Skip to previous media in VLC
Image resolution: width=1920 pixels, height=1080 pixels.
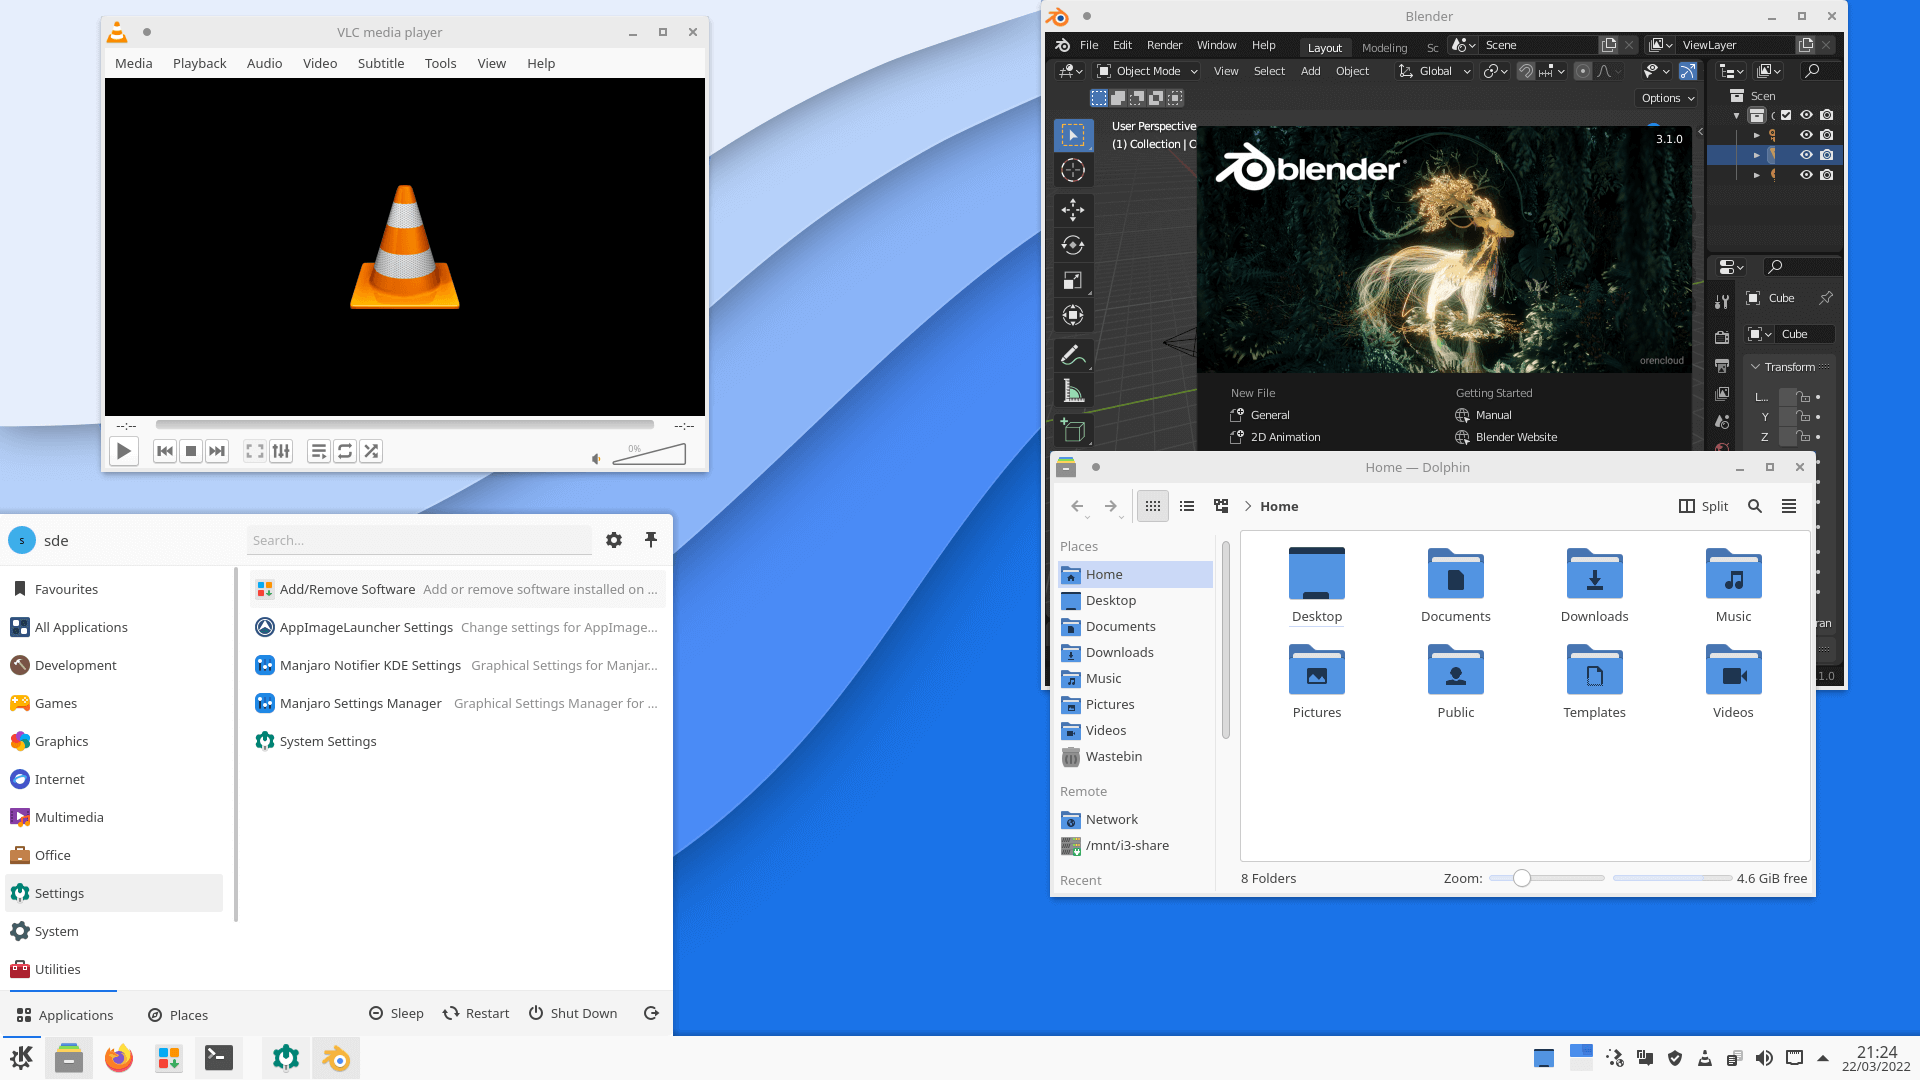tap(165, 451)
